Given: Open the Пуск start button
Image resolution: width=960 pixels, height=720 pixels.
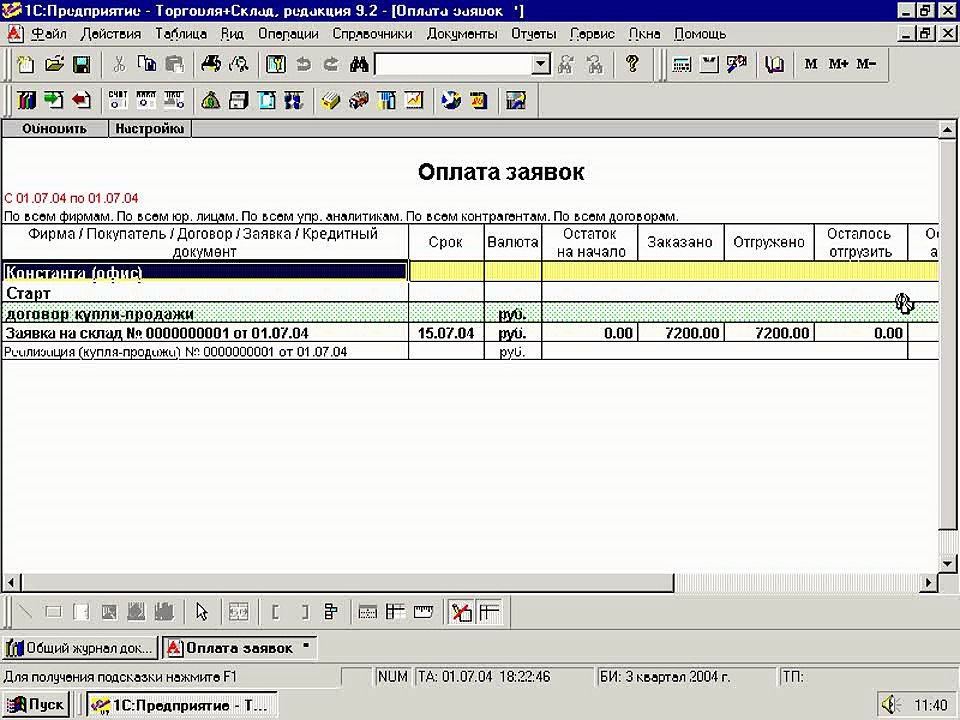Looking at the screenshot, I should (x=36, y=705).
